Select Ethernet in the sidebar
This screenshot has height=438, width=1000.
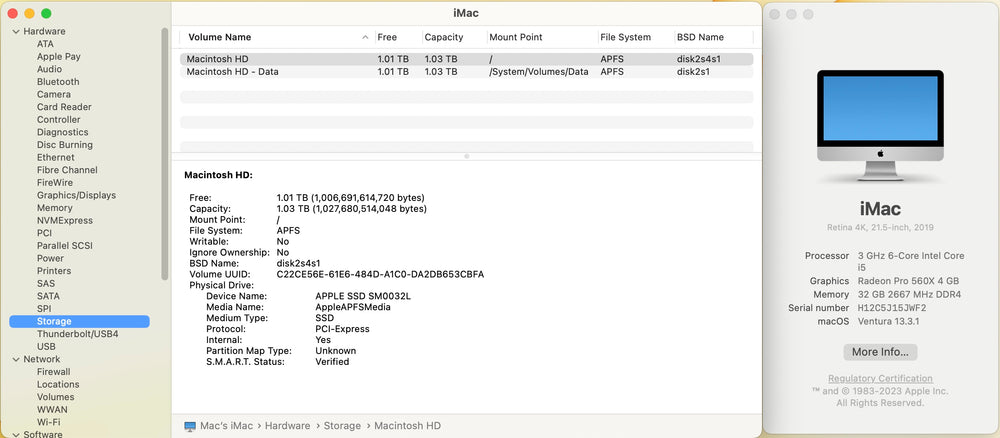coord(55,157)
